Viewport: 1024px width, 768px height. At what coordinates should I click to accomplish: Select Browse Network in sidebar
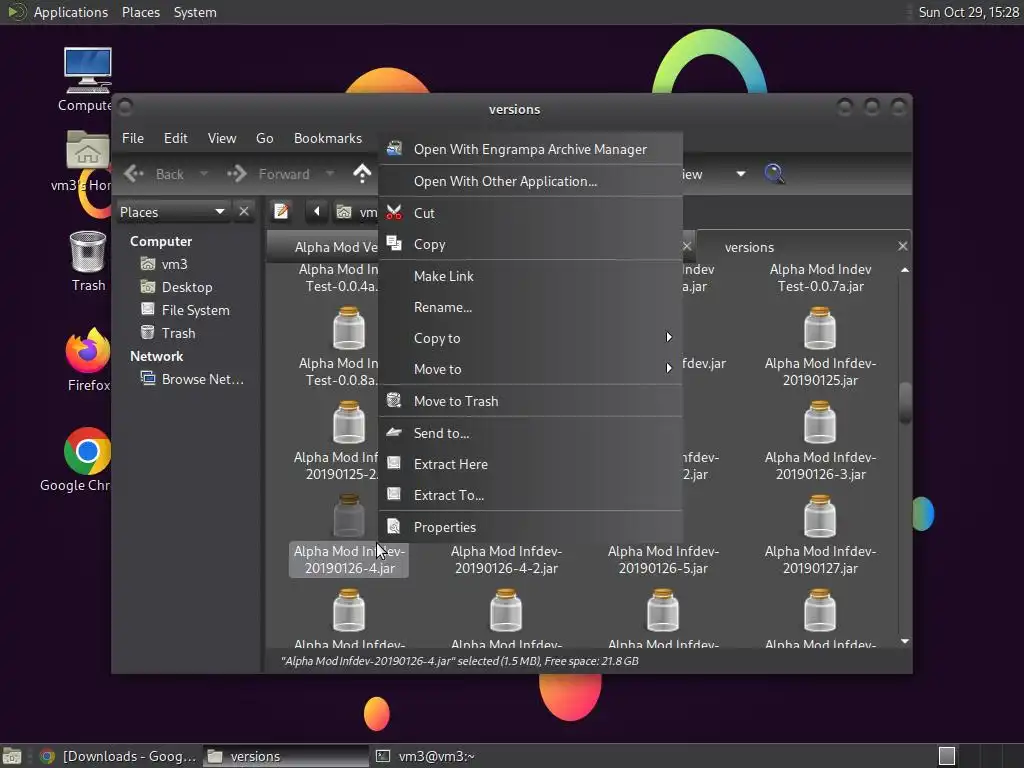pos(202,379)
